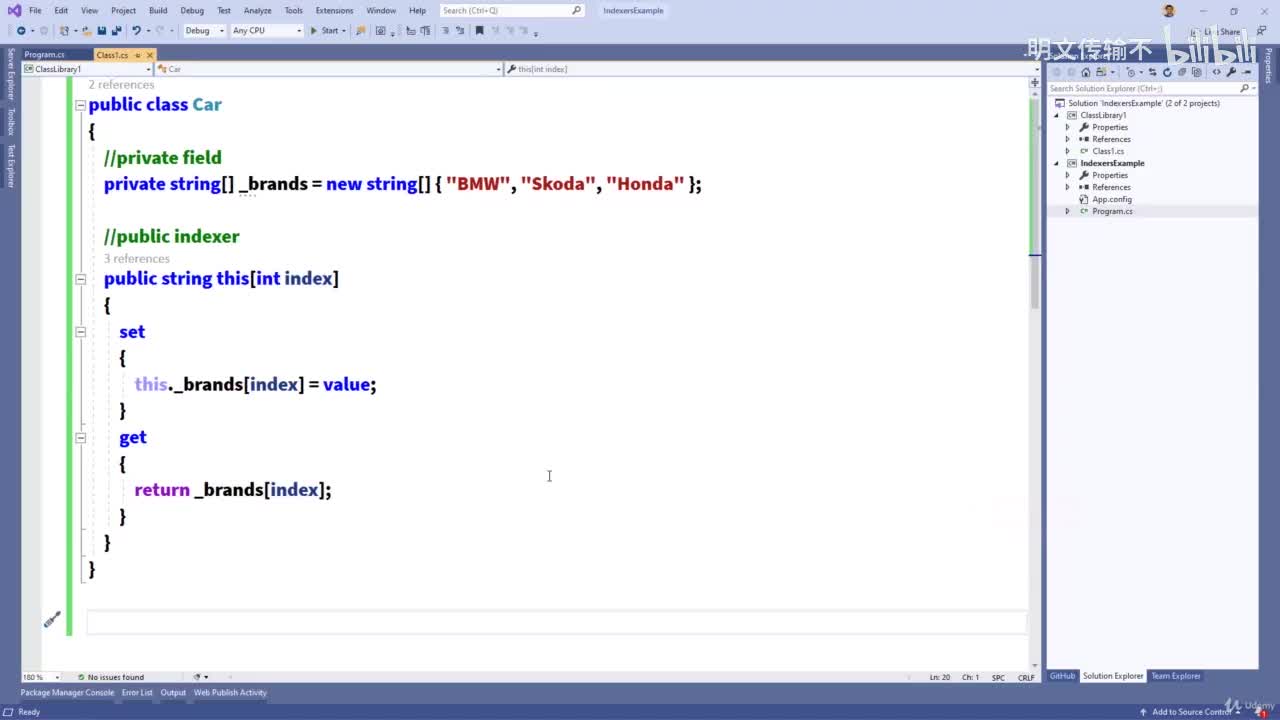Switch to the GitHub panel tab

(x=1062, y=676)
